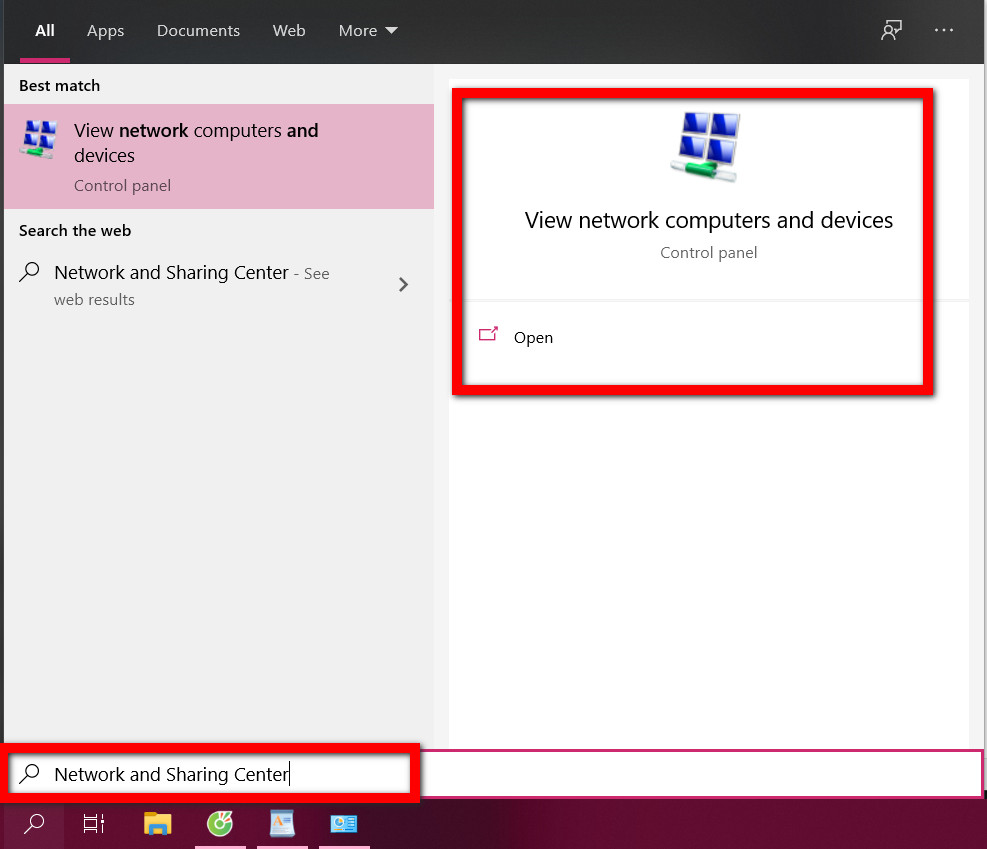Click the Control panel subtitle in preview pane
The width and height of the screenshot is (987, 849).
click(709, 252)
